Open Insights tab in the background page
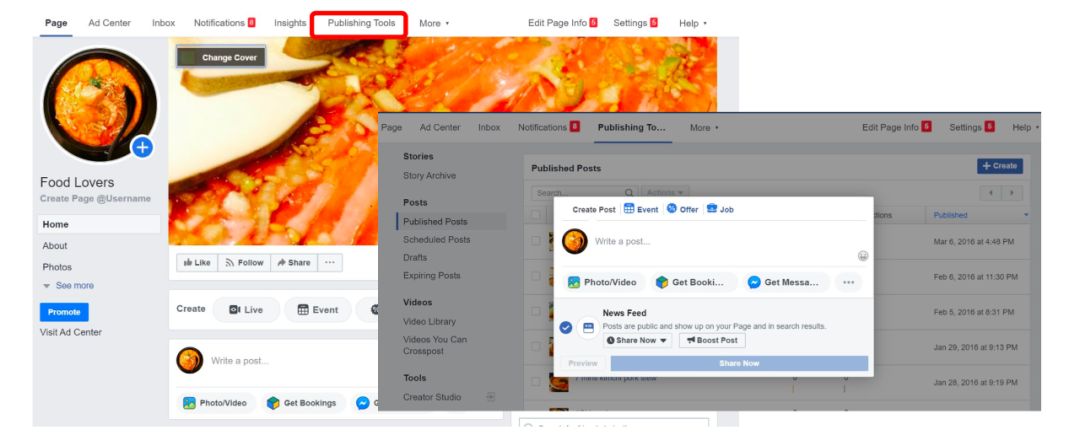This screenshot has width=1080, height=446. (x=290, y=23)
